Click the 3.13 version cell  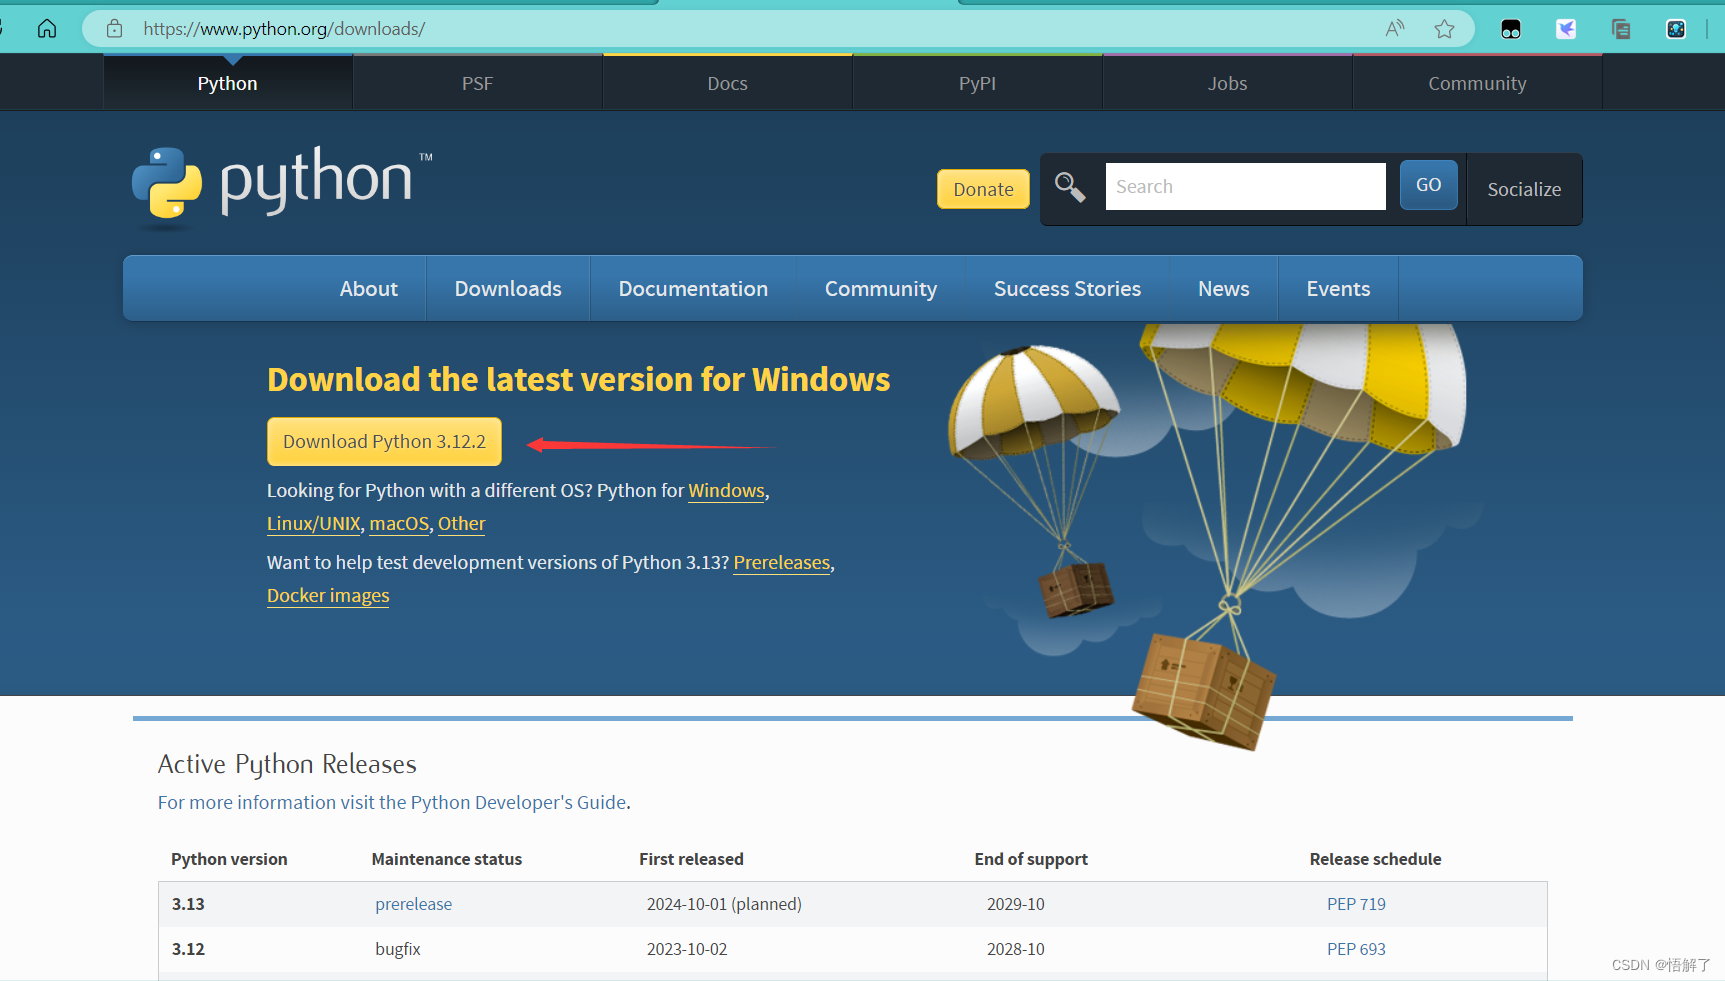(188, 904)
